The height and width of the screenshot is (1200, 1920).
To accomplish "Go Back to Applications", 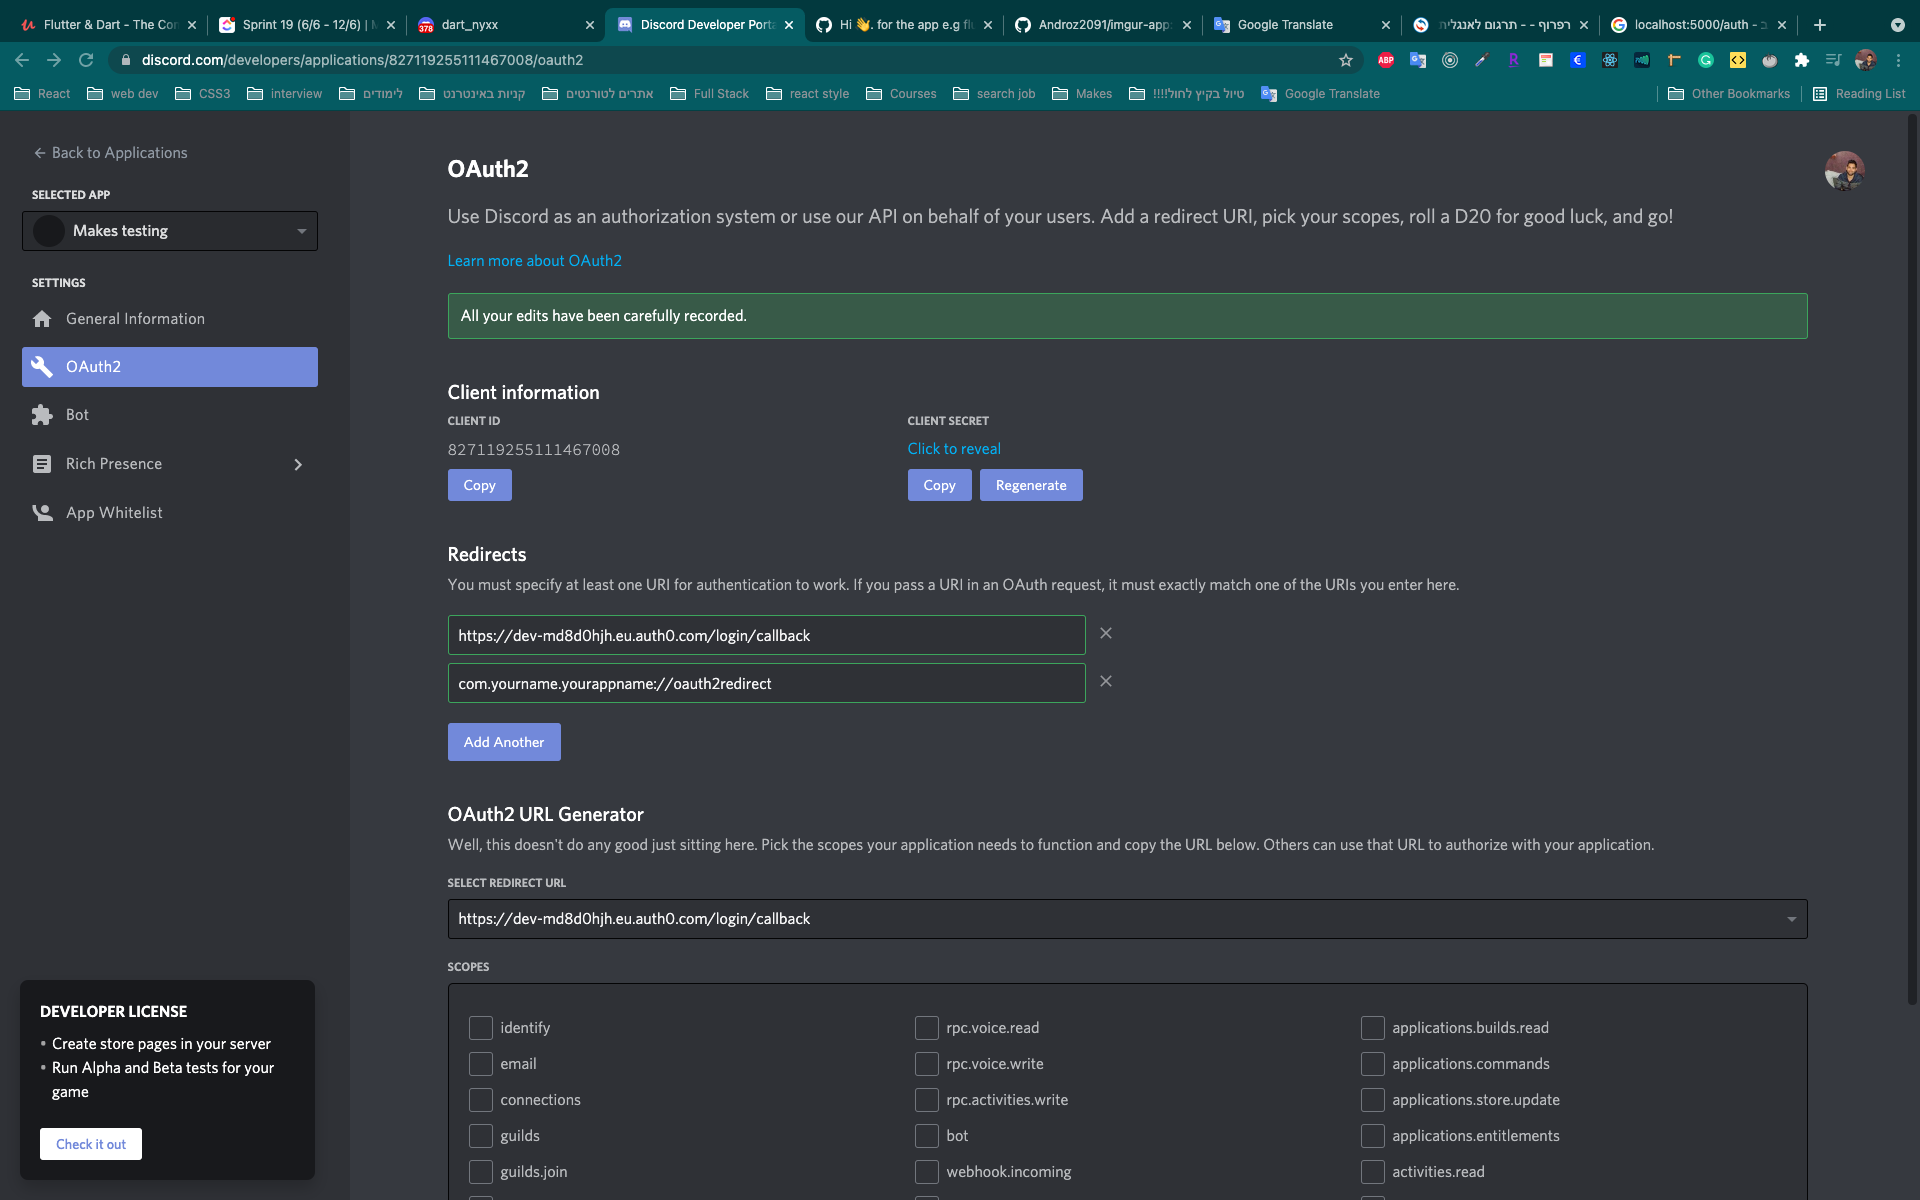I will (x=110, y=153).
